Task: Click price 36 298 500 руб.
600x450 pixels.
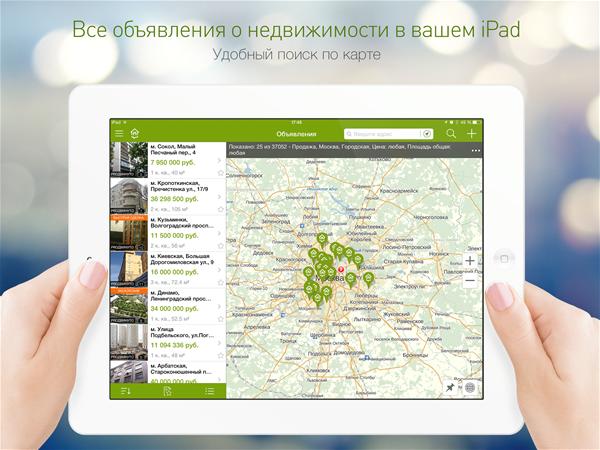Action: tap(174, 199)
